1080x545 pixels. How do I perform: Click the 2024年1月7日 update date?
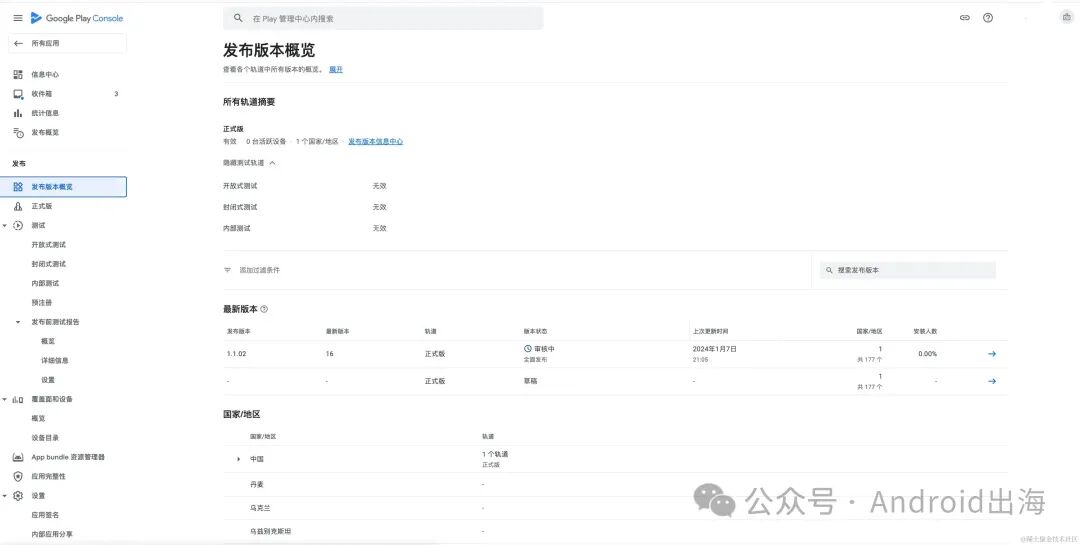tap(715, 349)
